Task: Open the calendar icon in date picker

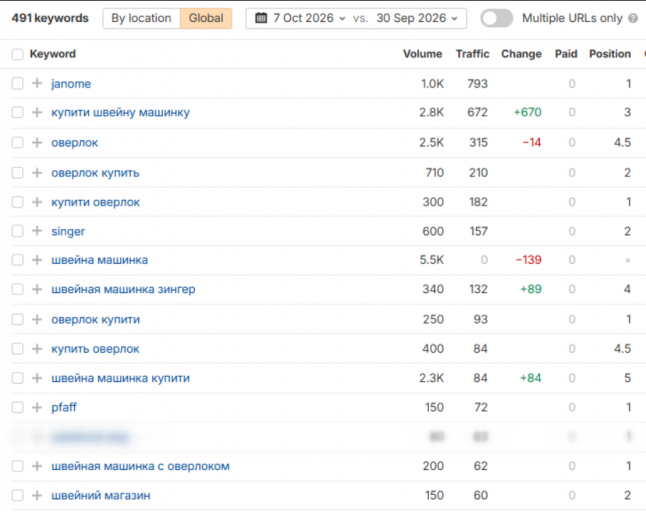Action: pyautogui.click(x=261, y=18)
